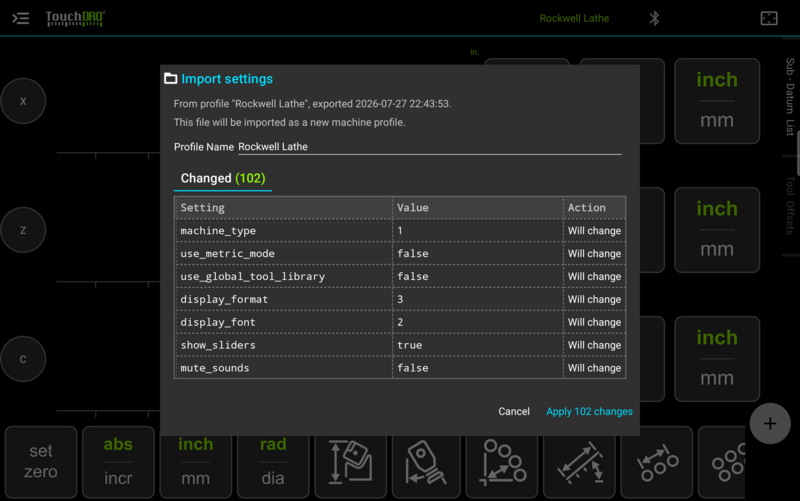Open the diagonal distance measurement function

(579, 462)
